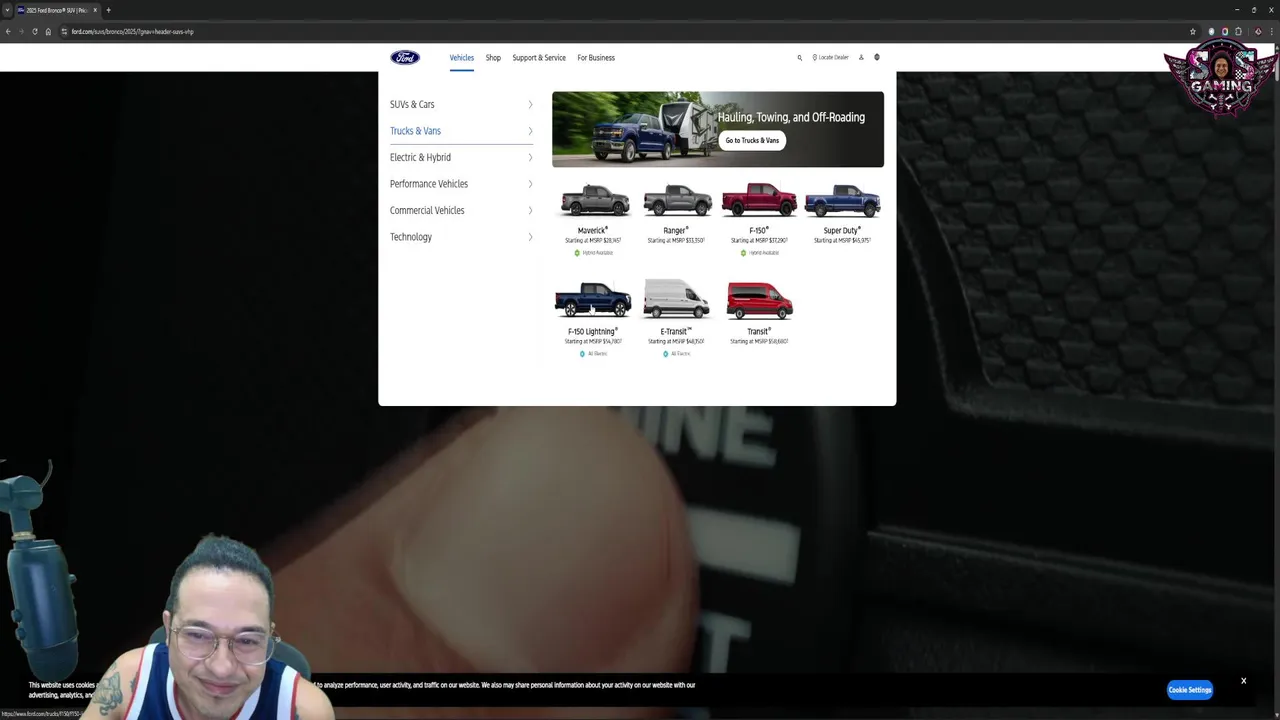The height and width of the screenshot is (720, 1280).
Task: Click the browser back arrow
Action: tap(8, 31)
